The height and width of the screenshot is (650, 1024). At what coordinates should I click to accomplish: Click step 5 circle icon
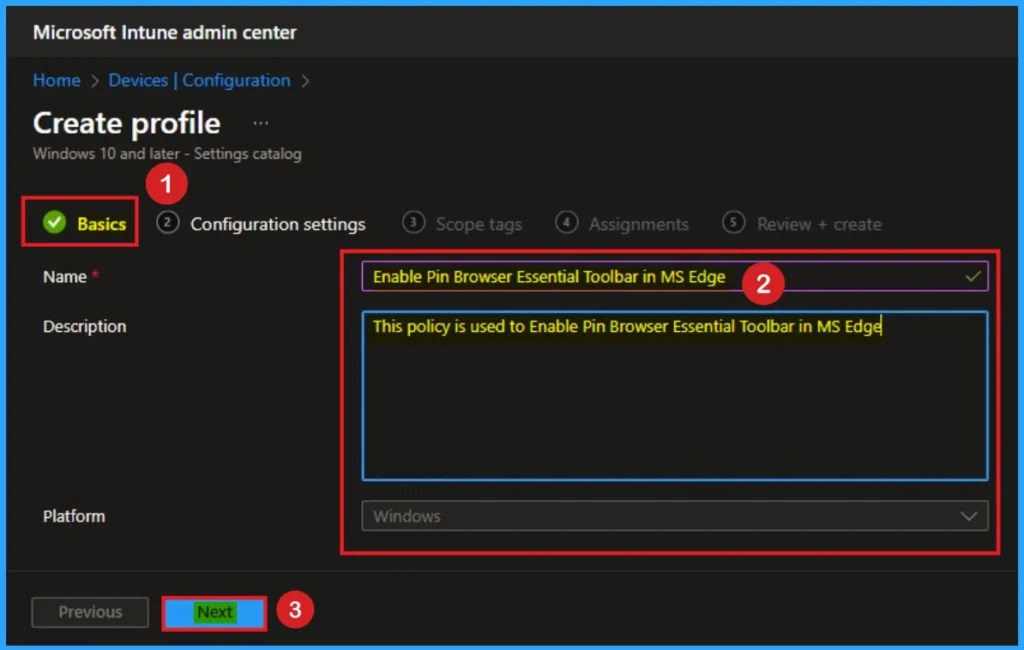(733, 222)
